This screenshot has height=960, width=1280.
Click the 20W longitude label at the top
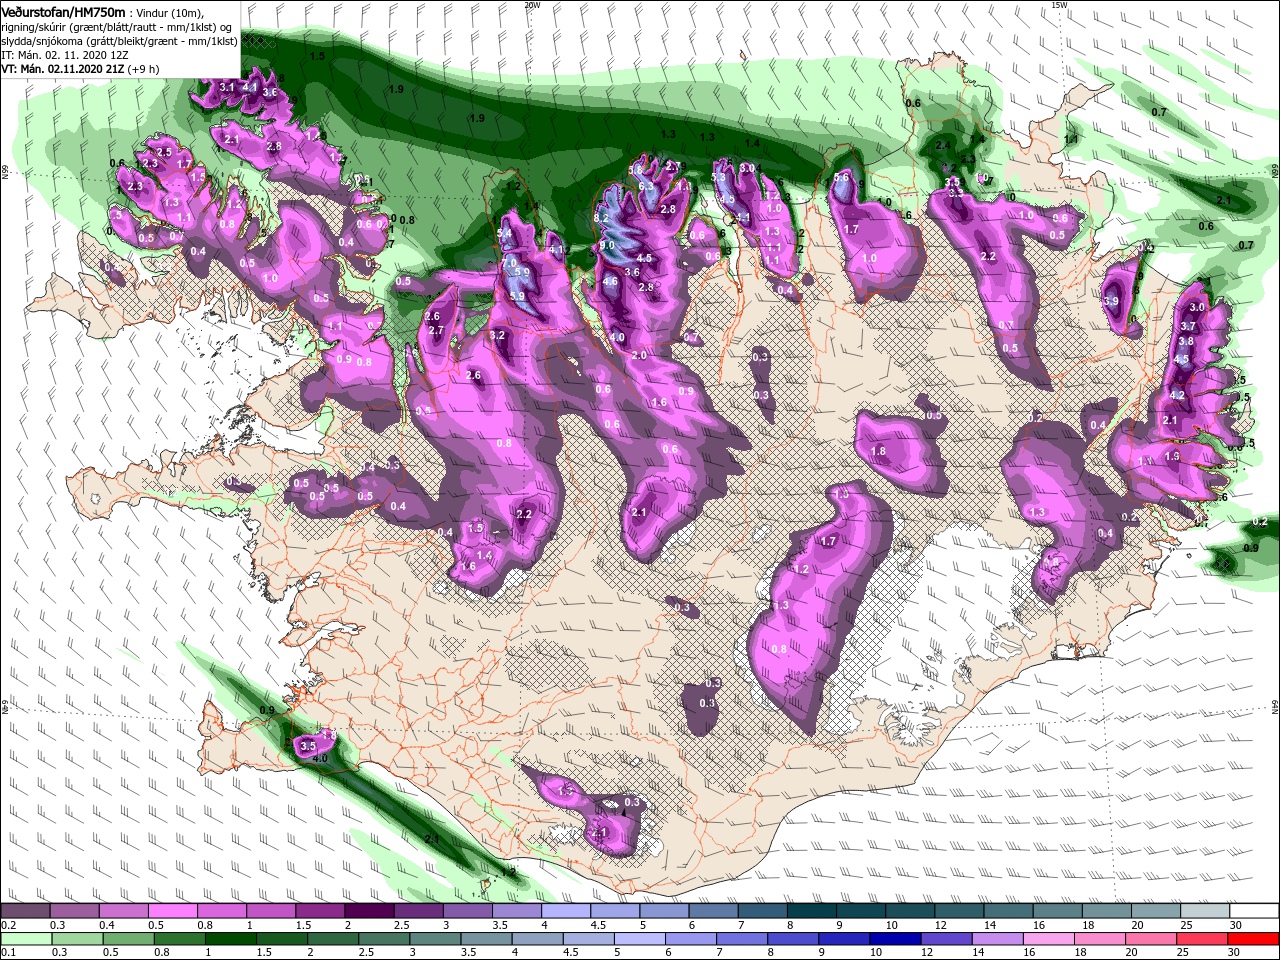coord(532,5)
